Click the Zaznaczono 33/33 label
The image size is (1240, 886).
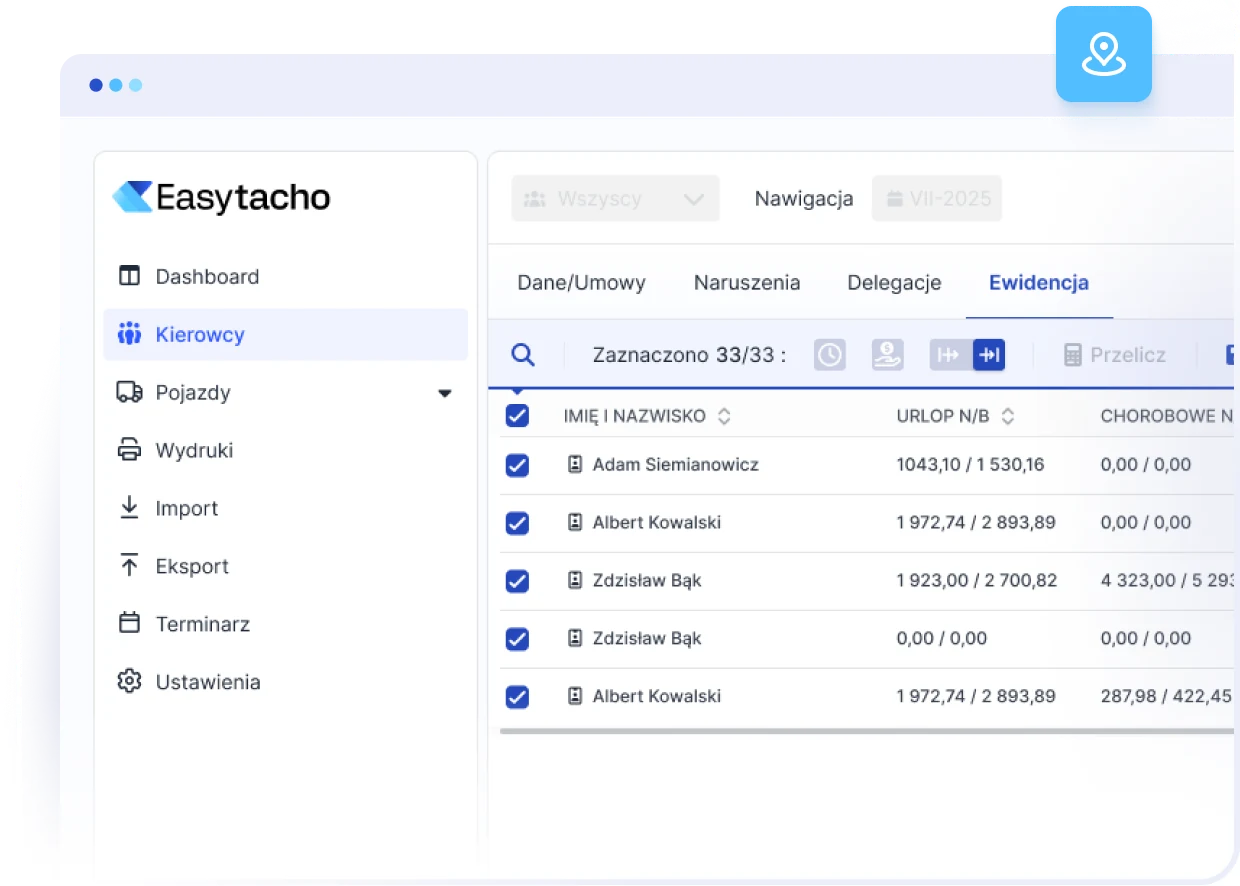[690, 355]
